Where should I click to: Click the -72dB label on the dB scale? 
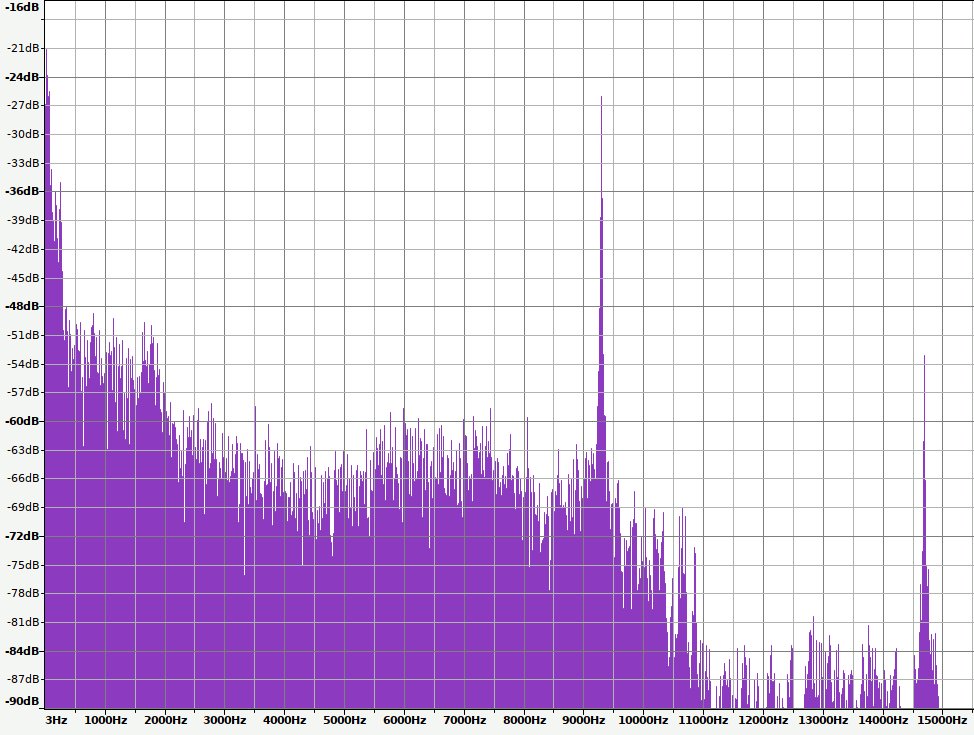coord(22,536)
